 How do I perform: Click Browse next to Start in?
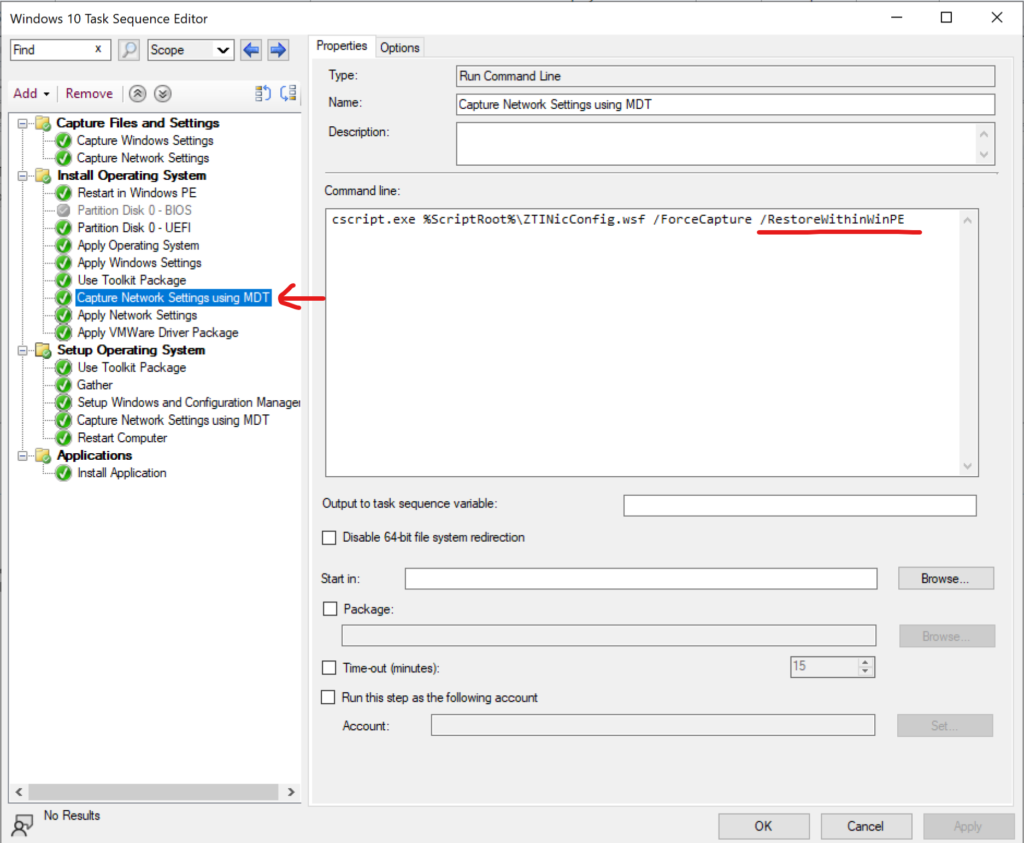pyautogui.click(x=945, y=578)
